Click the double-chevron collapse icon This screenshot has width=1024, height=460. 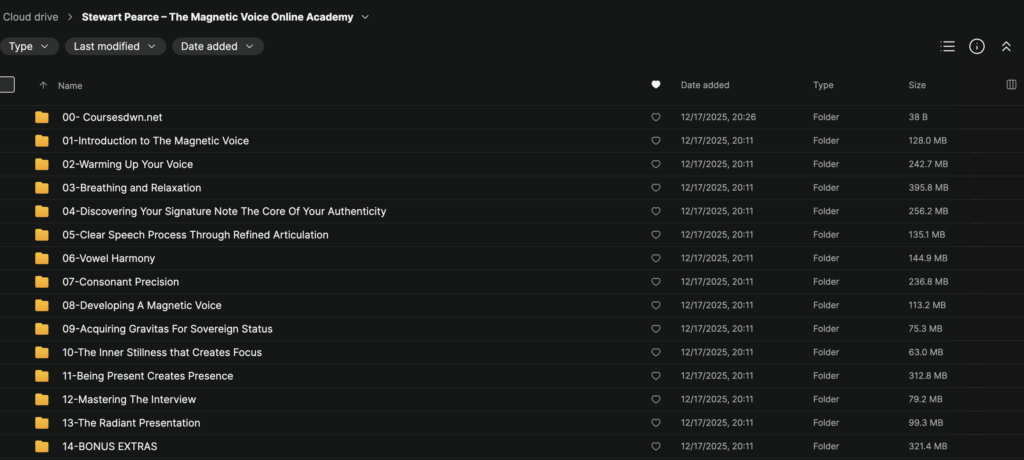click(x=1006, y=46)
